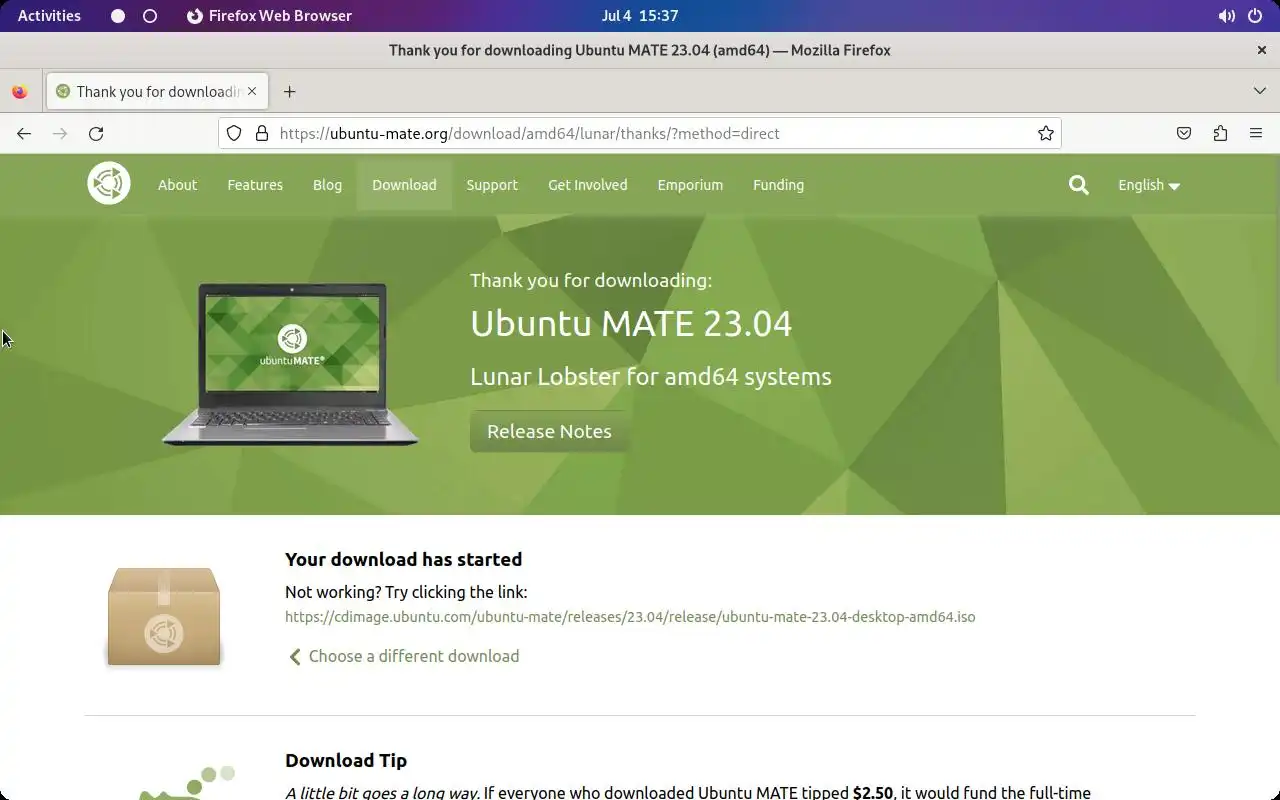1280x800 pixels.
Task: Open the Features navigation item
Action: coord(255,185)
